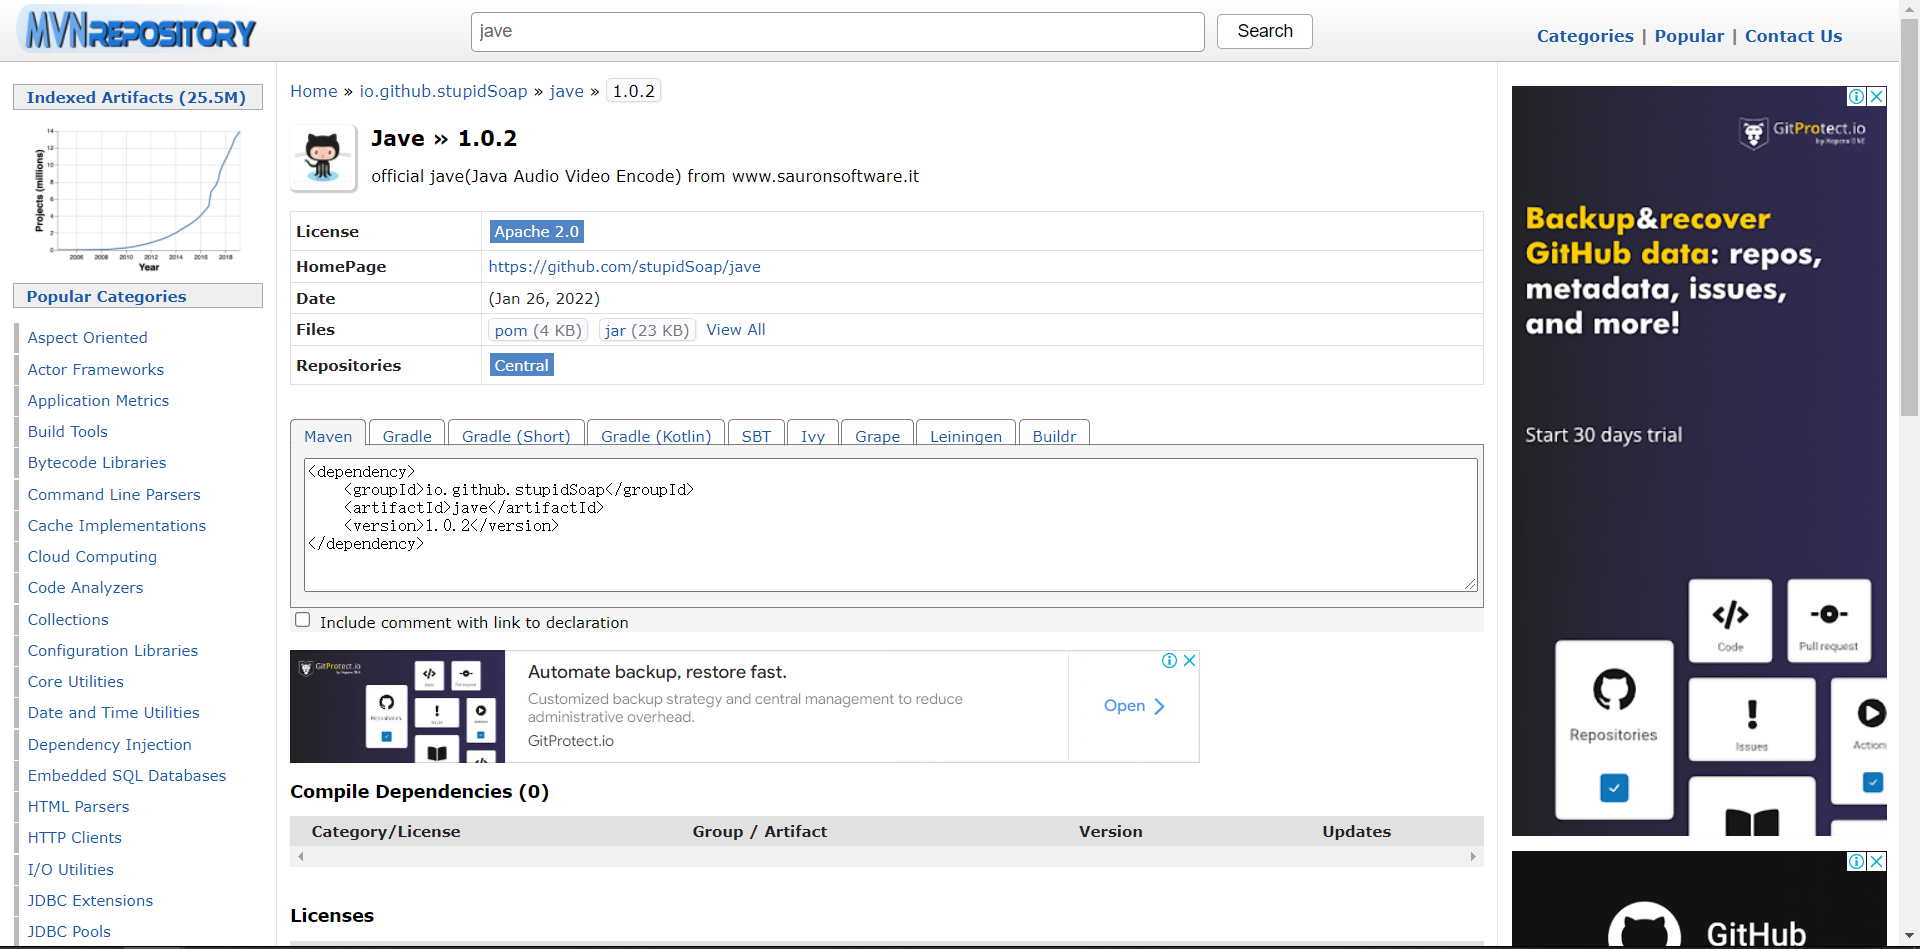This screenshot has width=1920, height=949.
Task: Select the Grape tab
Action: [x=877, y=436]
